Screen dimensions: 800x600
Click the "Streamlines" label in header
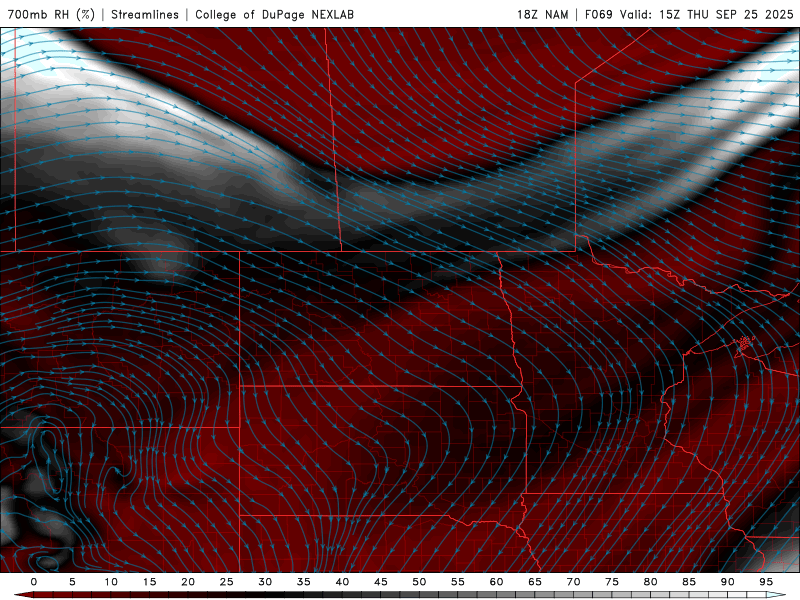pos(145,14)
